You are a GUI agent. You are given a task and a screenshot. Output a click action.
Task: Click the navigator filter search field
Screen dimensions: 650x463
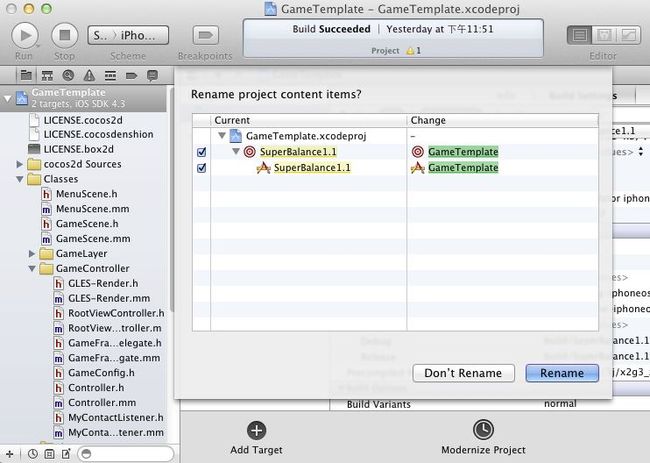click(x=126, y=454)
